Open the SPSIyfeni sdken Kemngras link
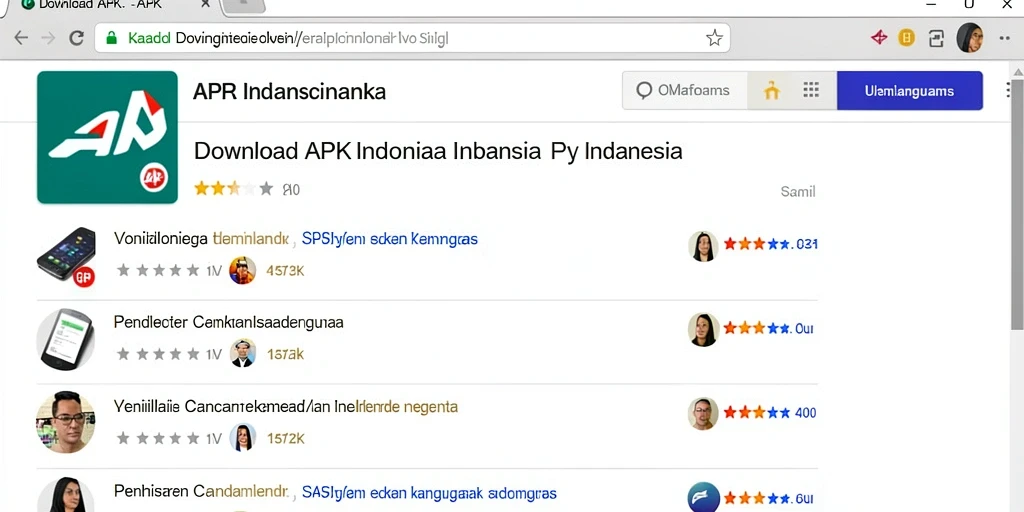 click(390, 239)
